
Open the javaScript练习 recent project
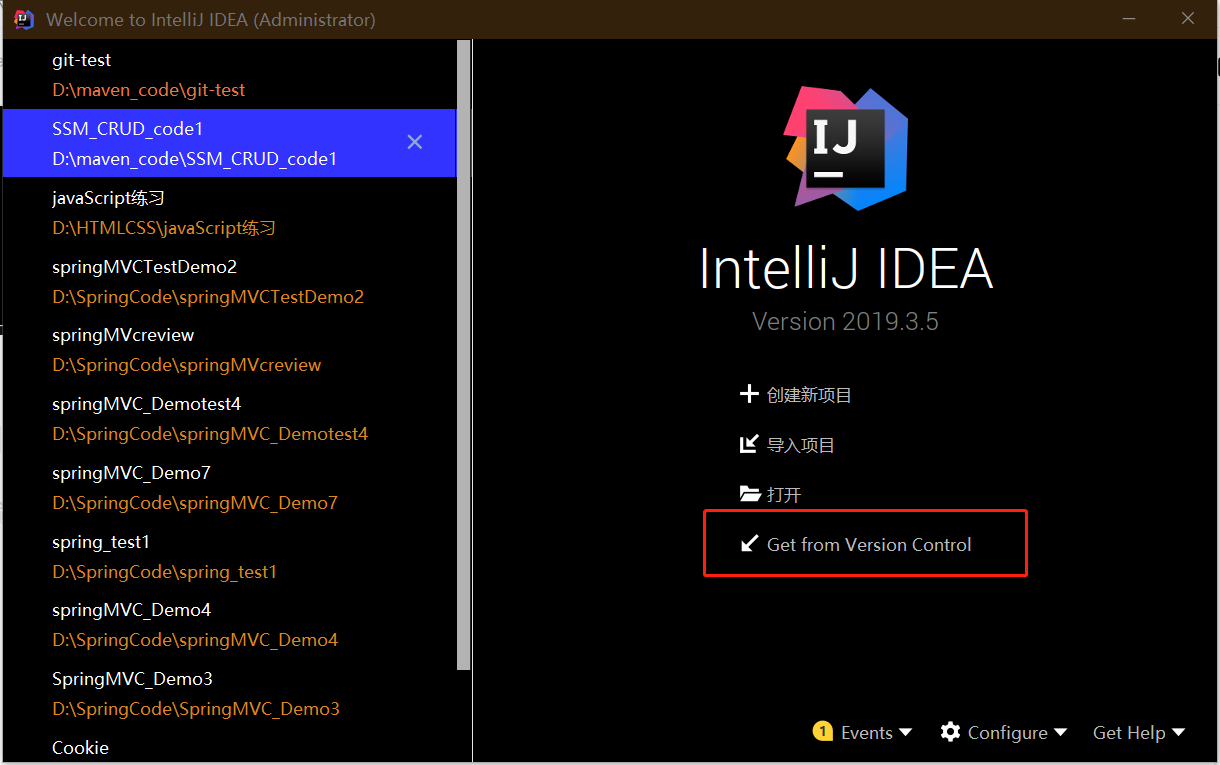229,212
